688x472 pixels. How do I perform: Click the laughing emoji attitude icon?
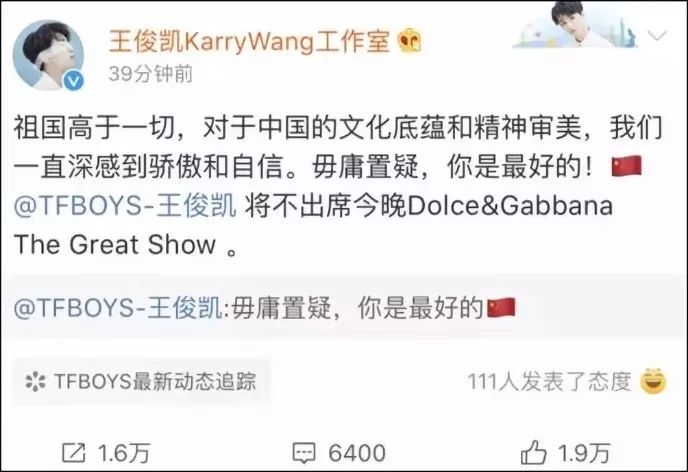tap(653, 381)
